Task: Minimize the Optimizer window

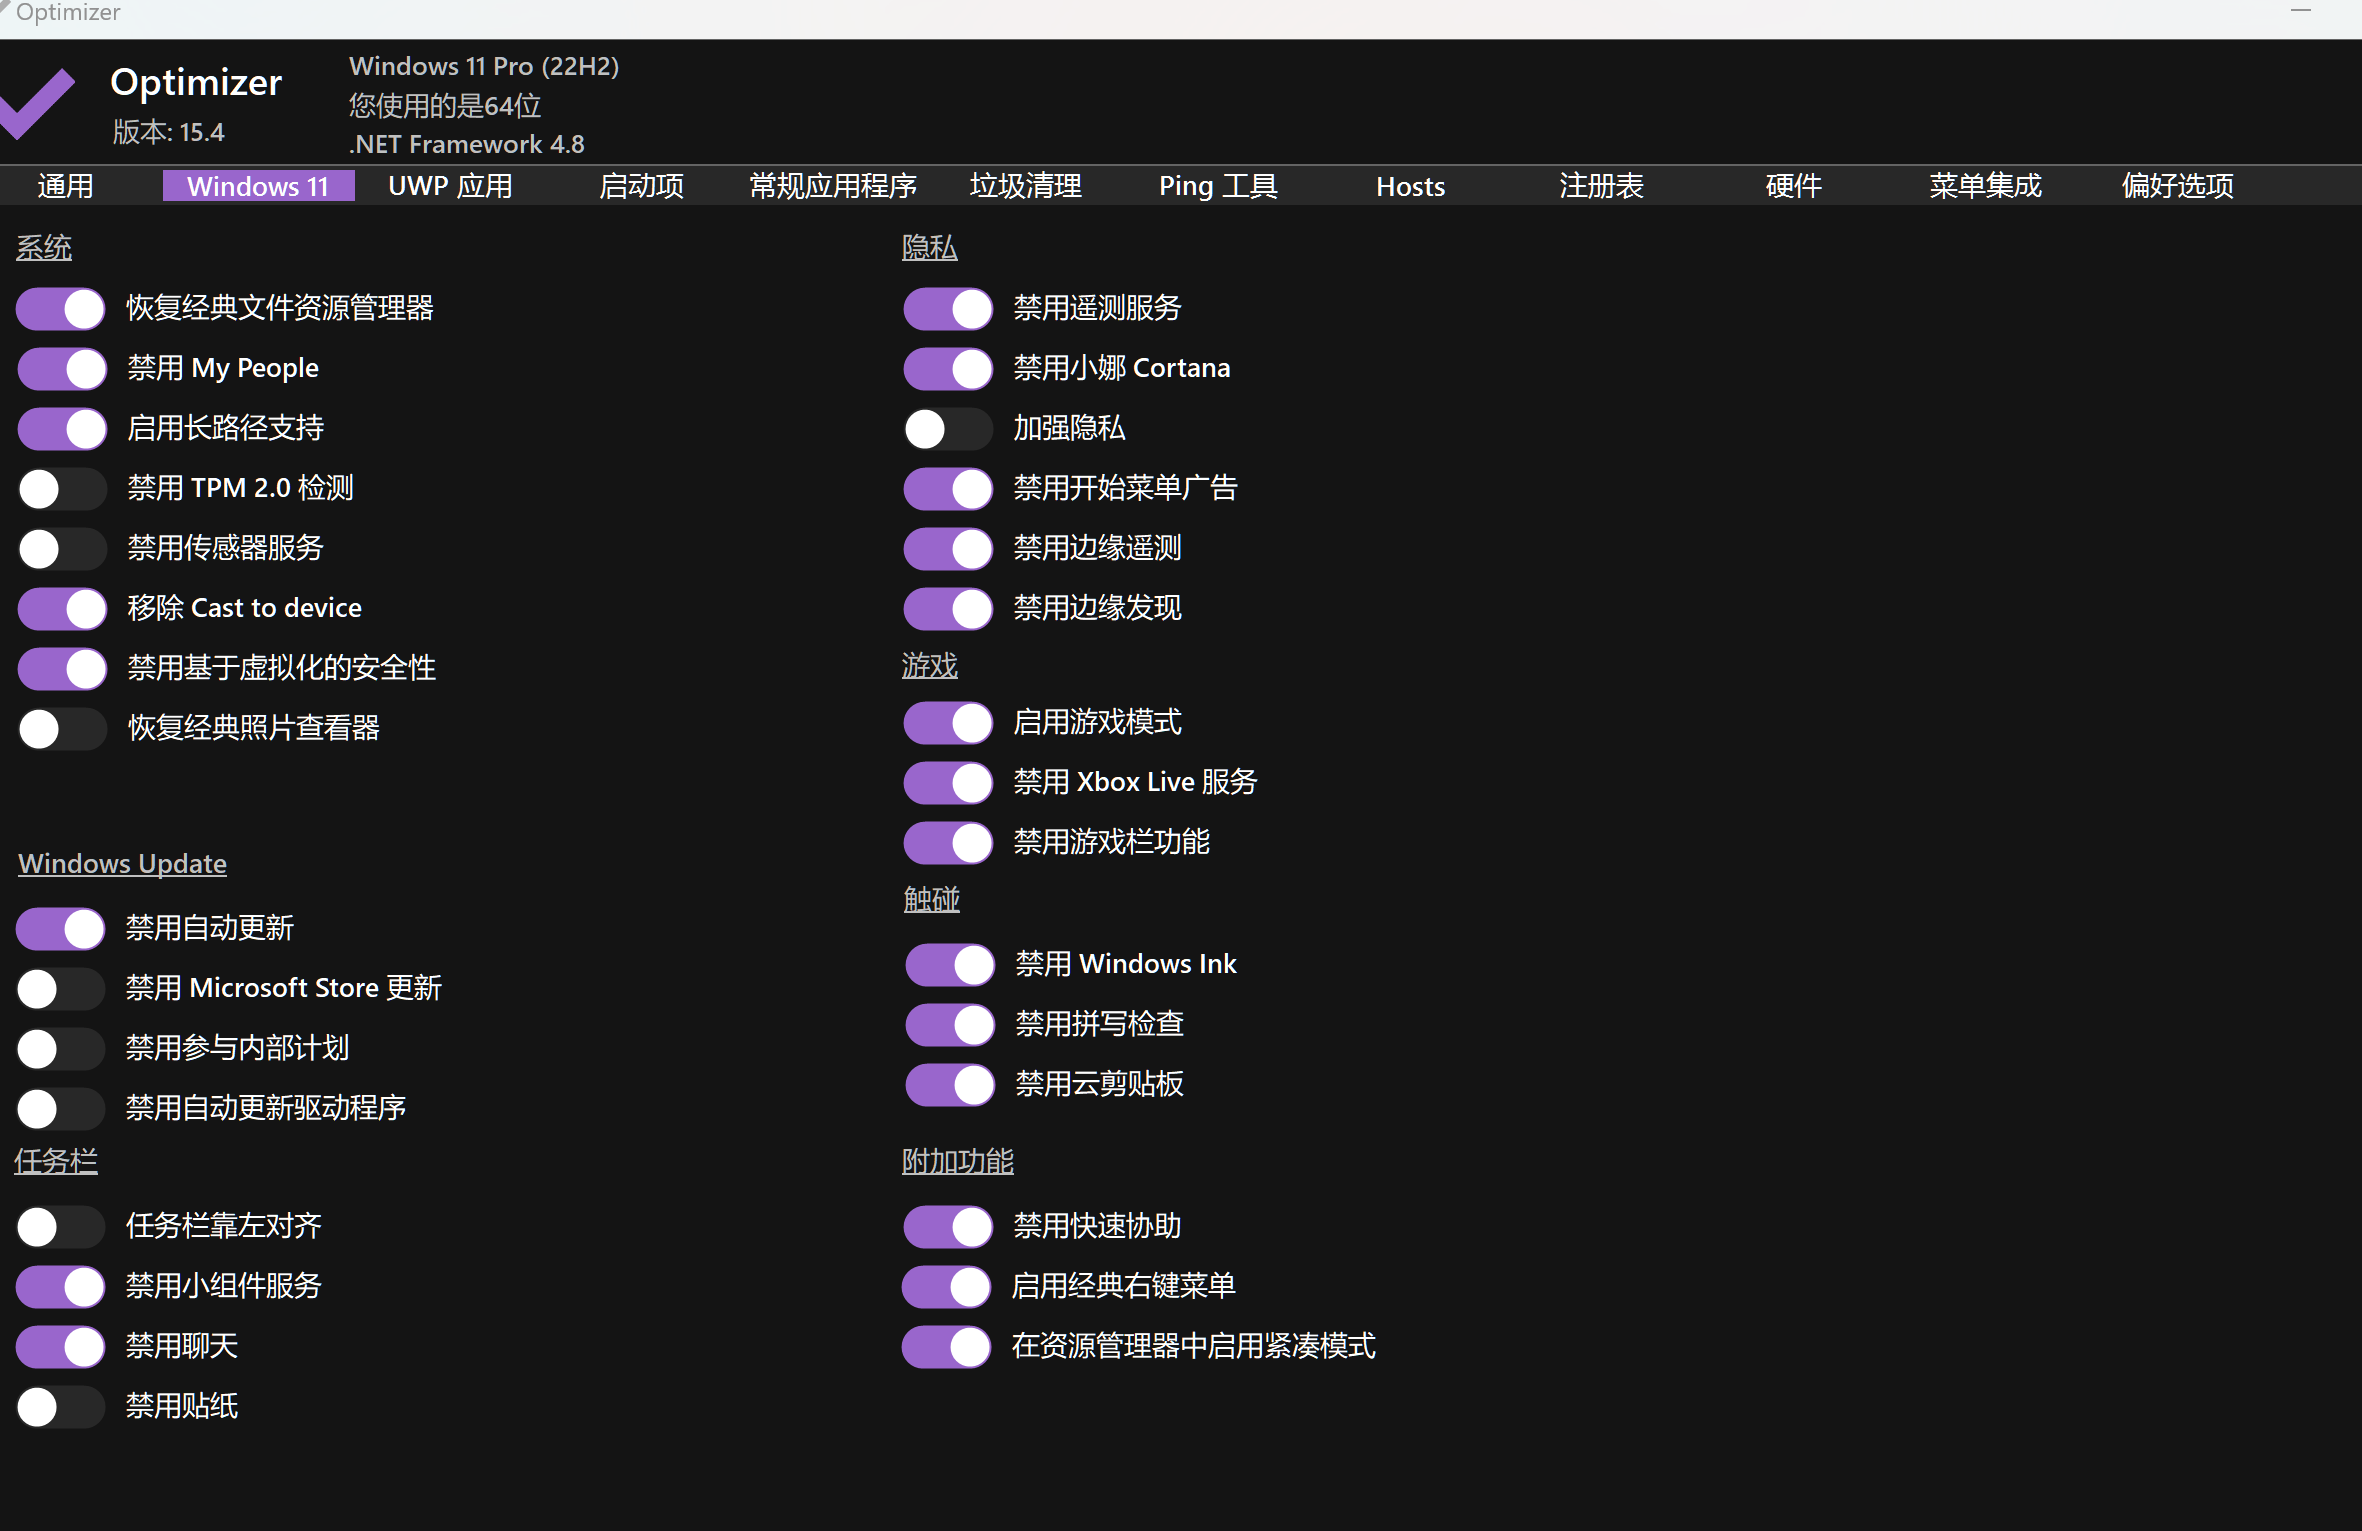Action: click(2300, 11)
